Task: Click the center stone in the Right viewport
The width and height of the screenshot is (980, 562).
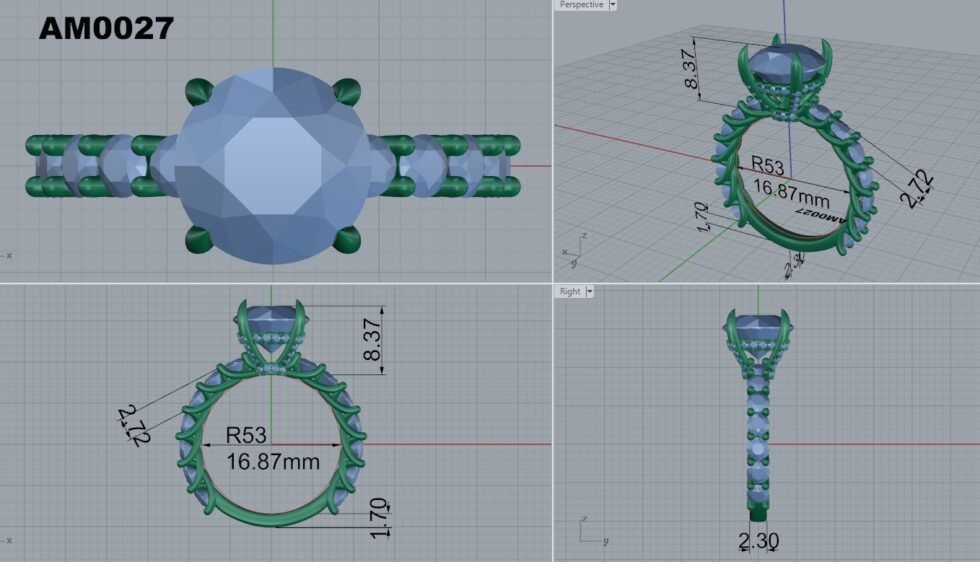Action: click(x=758, y=323)
